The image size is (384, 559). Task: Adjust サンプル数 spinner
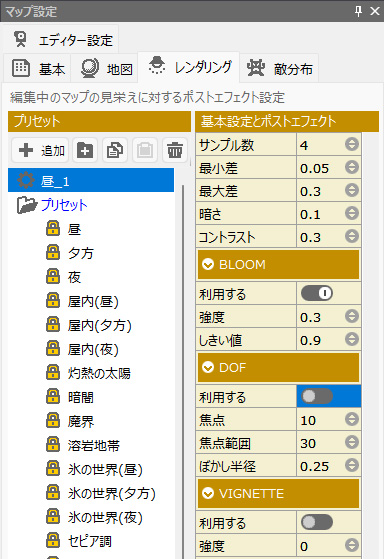click(352, 144)
